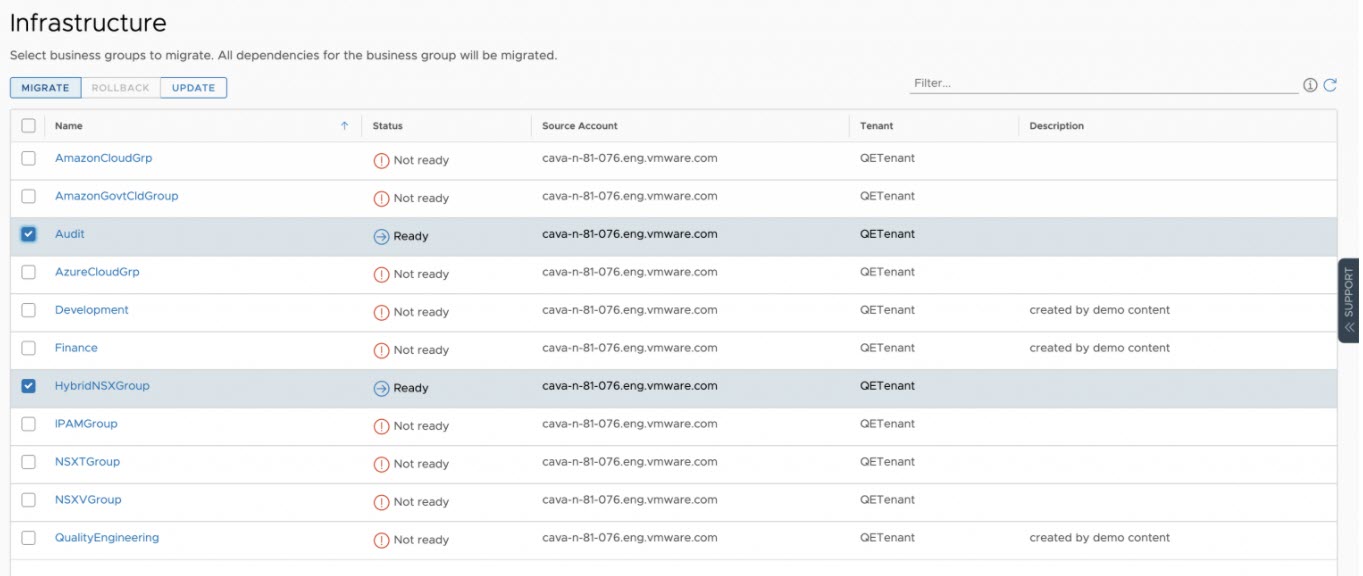
Task: Click Not ready warning icon for Finance
Action: [381, 350]
